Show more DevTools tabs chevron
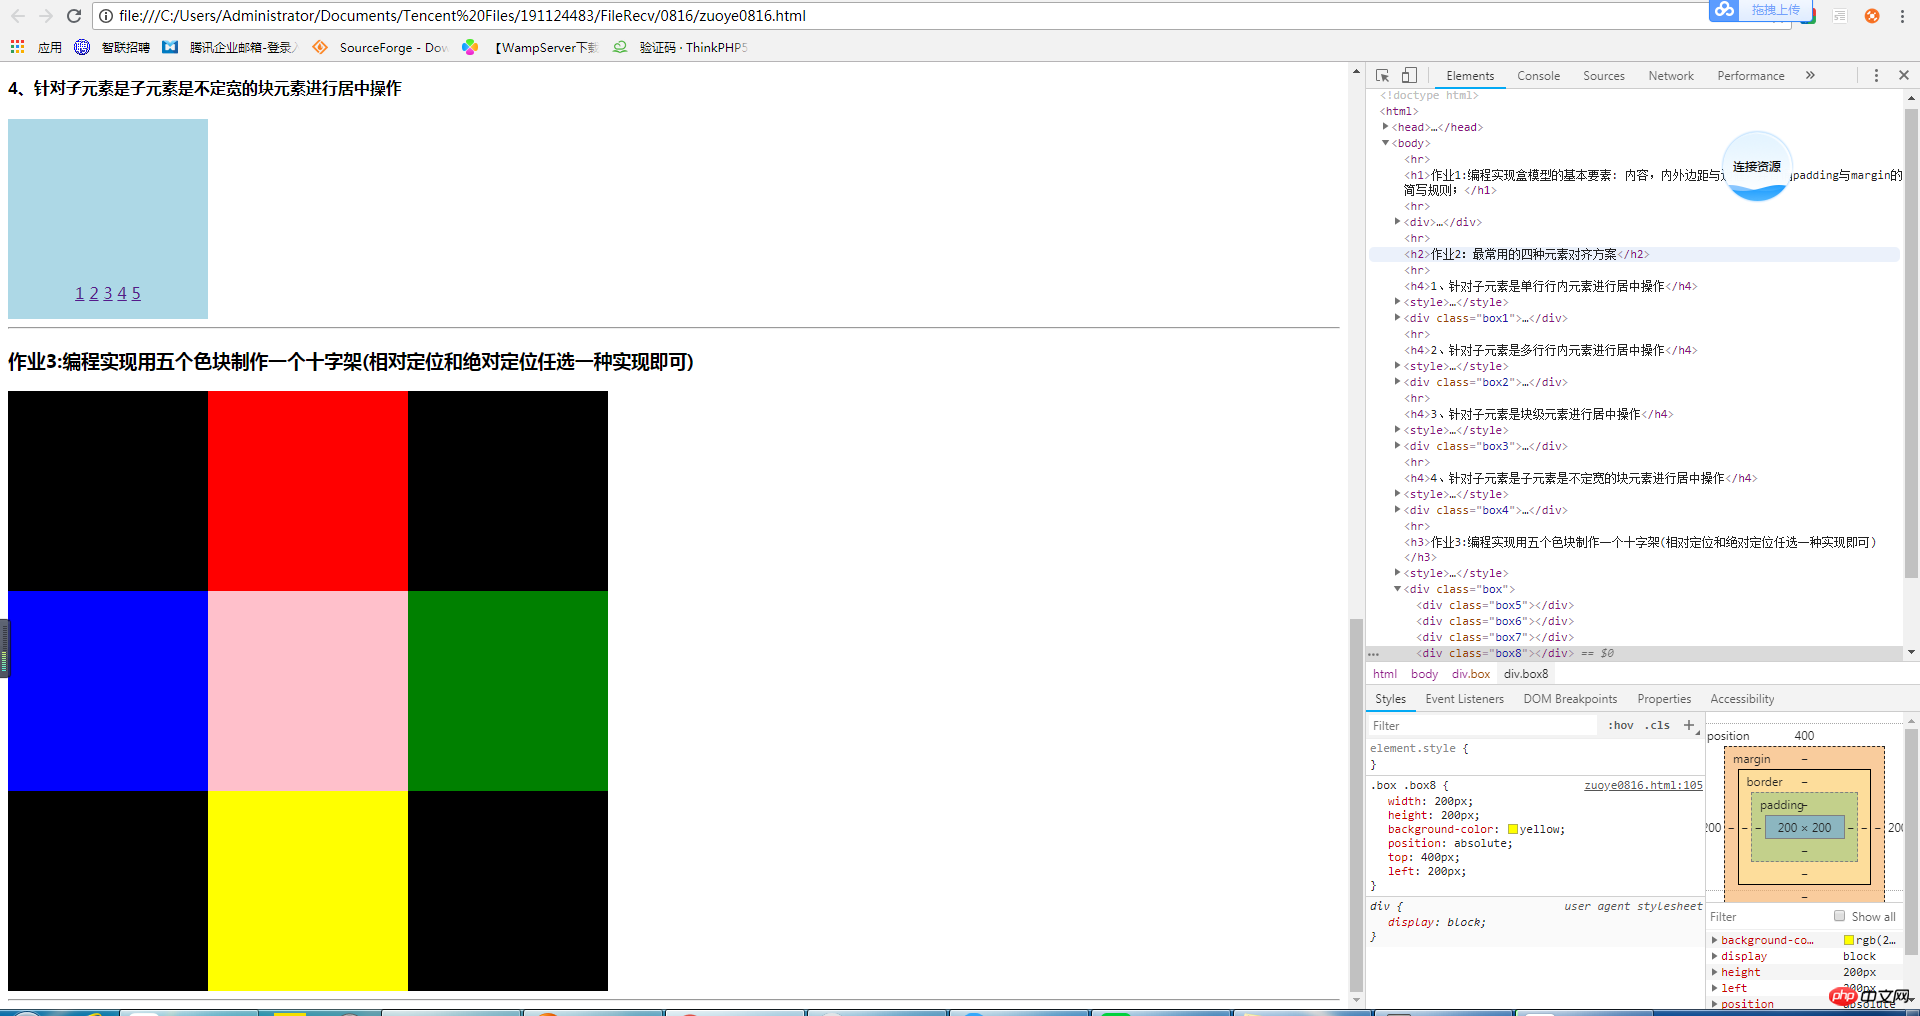 click(1810, 76)
